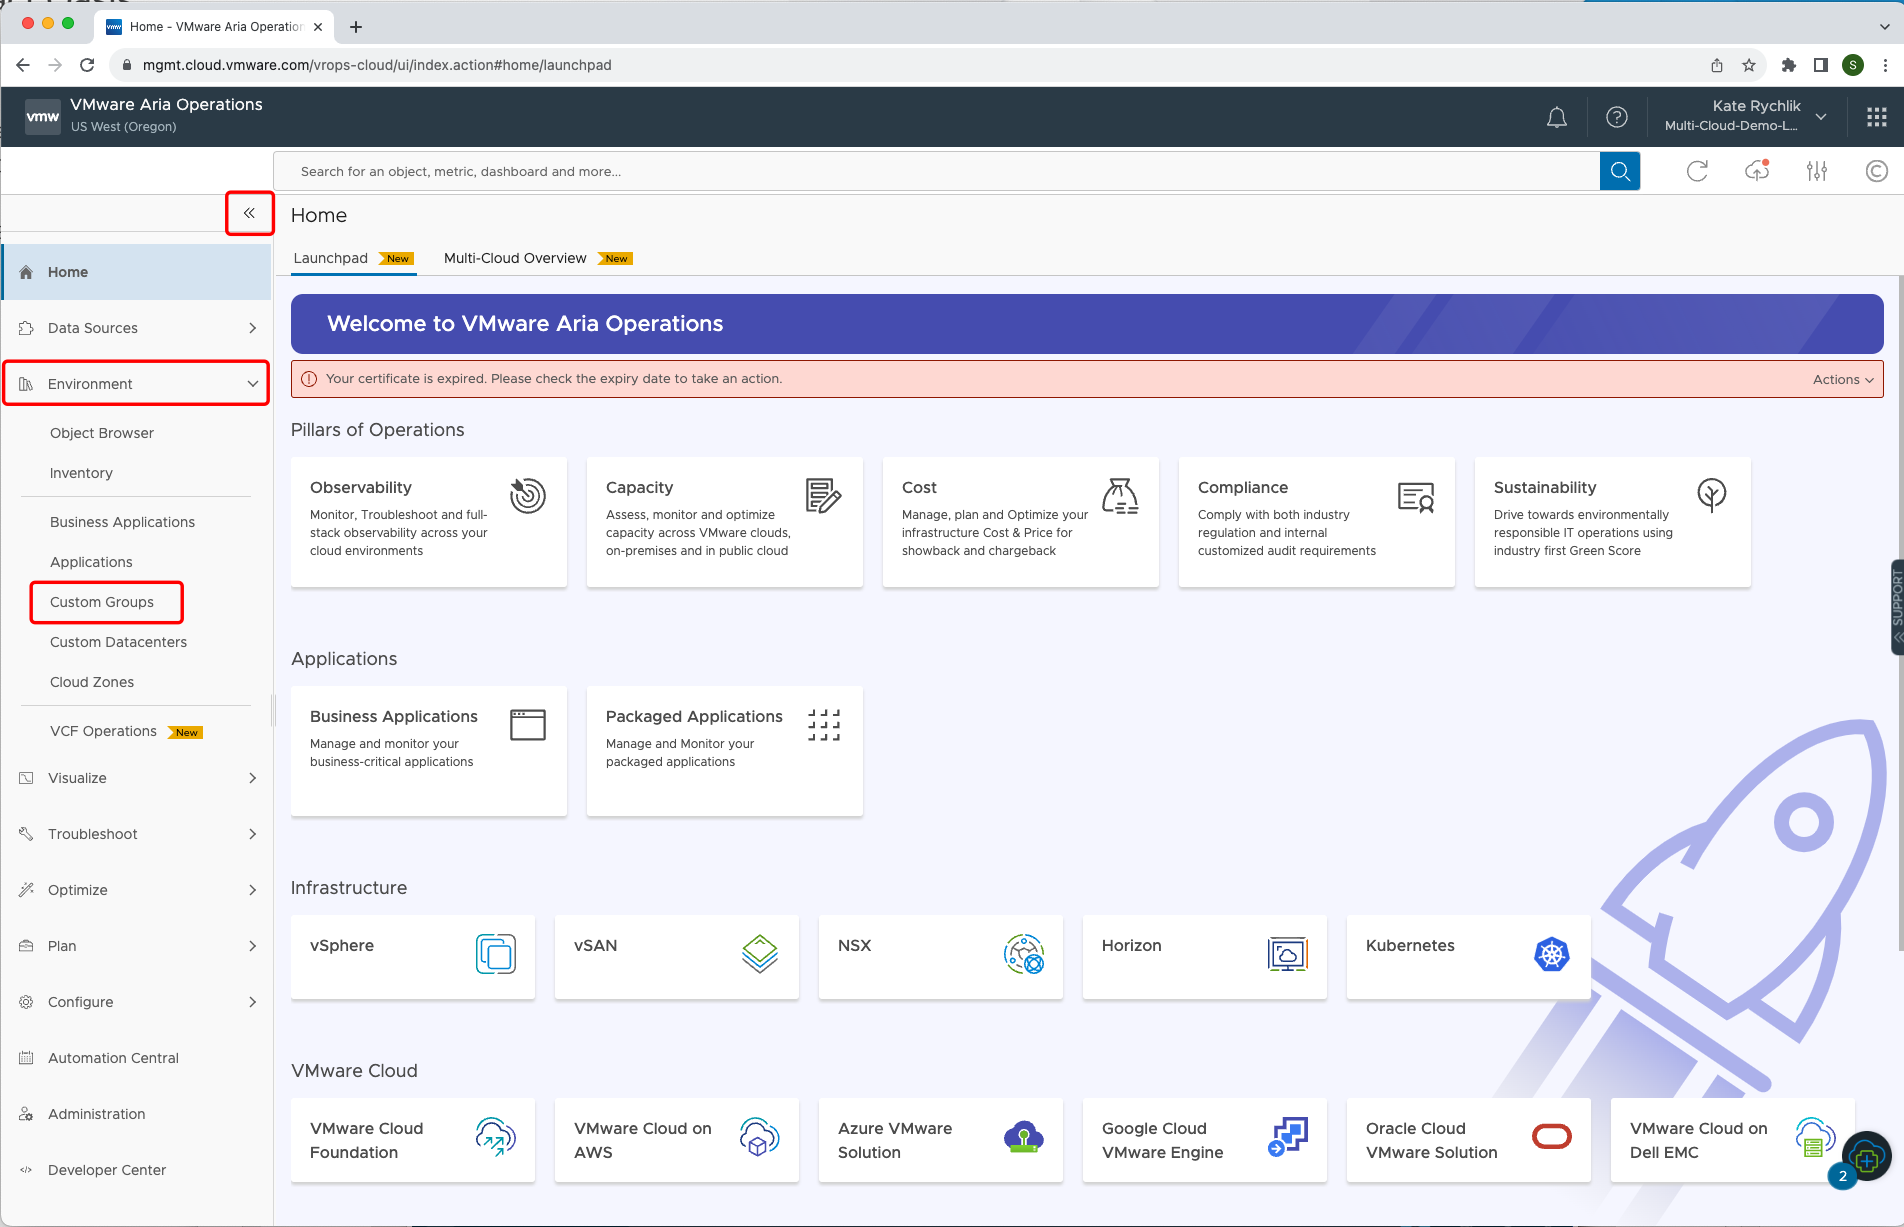Image resolution: width=1904 pixels, height=1227 pixels.
Task: Expand the Troubleshoot menu
Action: pos(93,833)
